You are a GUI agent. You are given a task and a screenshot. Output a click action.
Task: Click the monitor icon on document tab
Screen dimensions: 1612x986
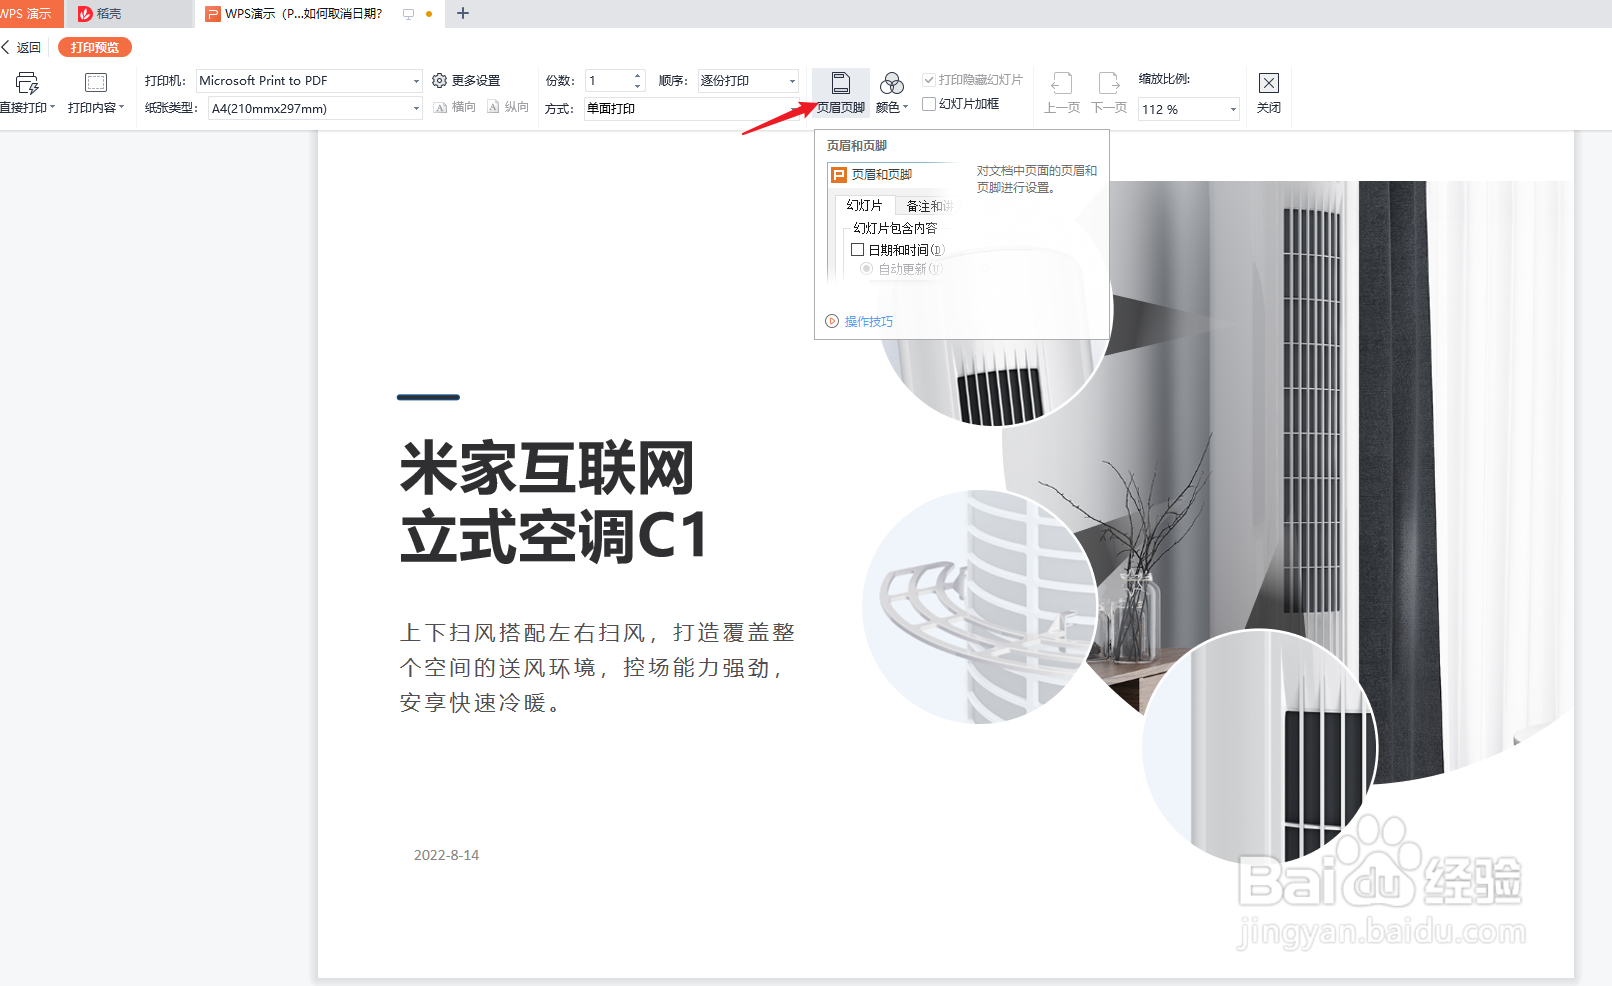pos(408,14)
